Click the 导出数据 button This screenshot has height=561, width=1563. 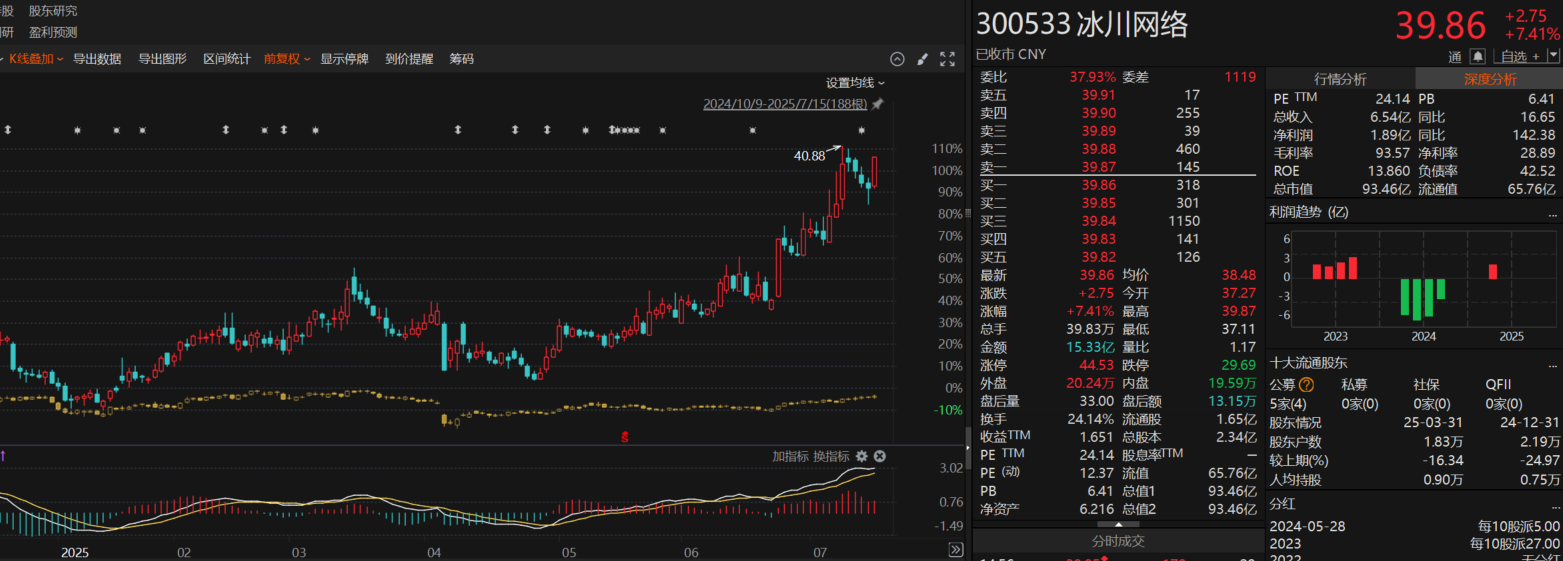pyautogui.click(x=97, y=59)
